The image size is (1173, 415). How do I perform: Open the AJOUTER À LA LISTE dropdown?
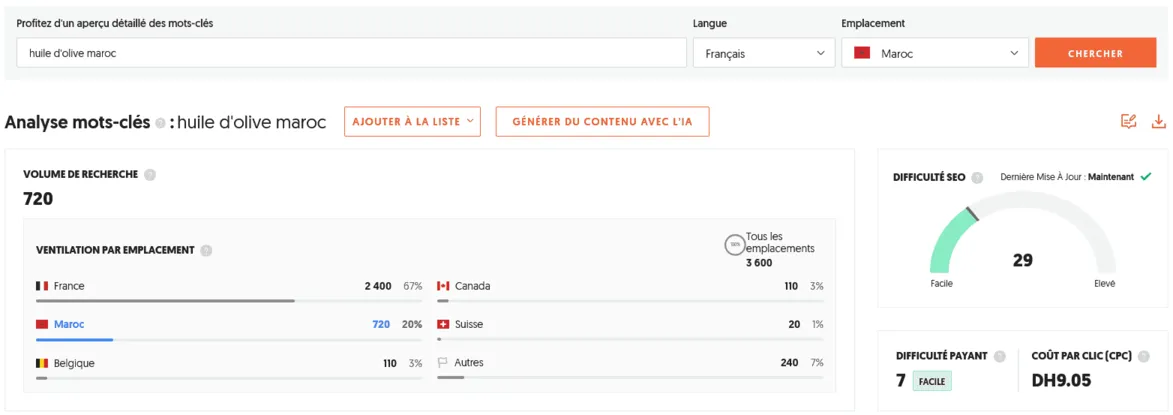(x=412, y=122)
